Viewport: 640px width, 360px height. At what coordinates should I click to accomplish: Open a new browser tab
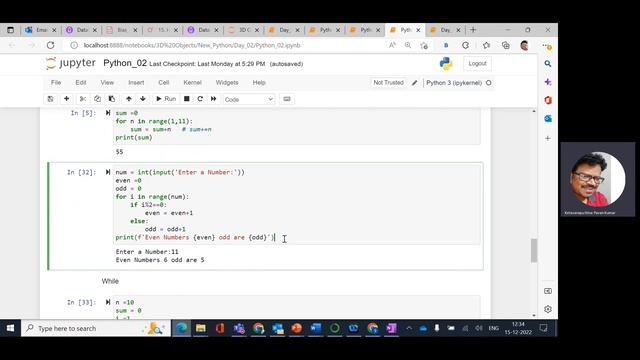[x=473, y=30]
